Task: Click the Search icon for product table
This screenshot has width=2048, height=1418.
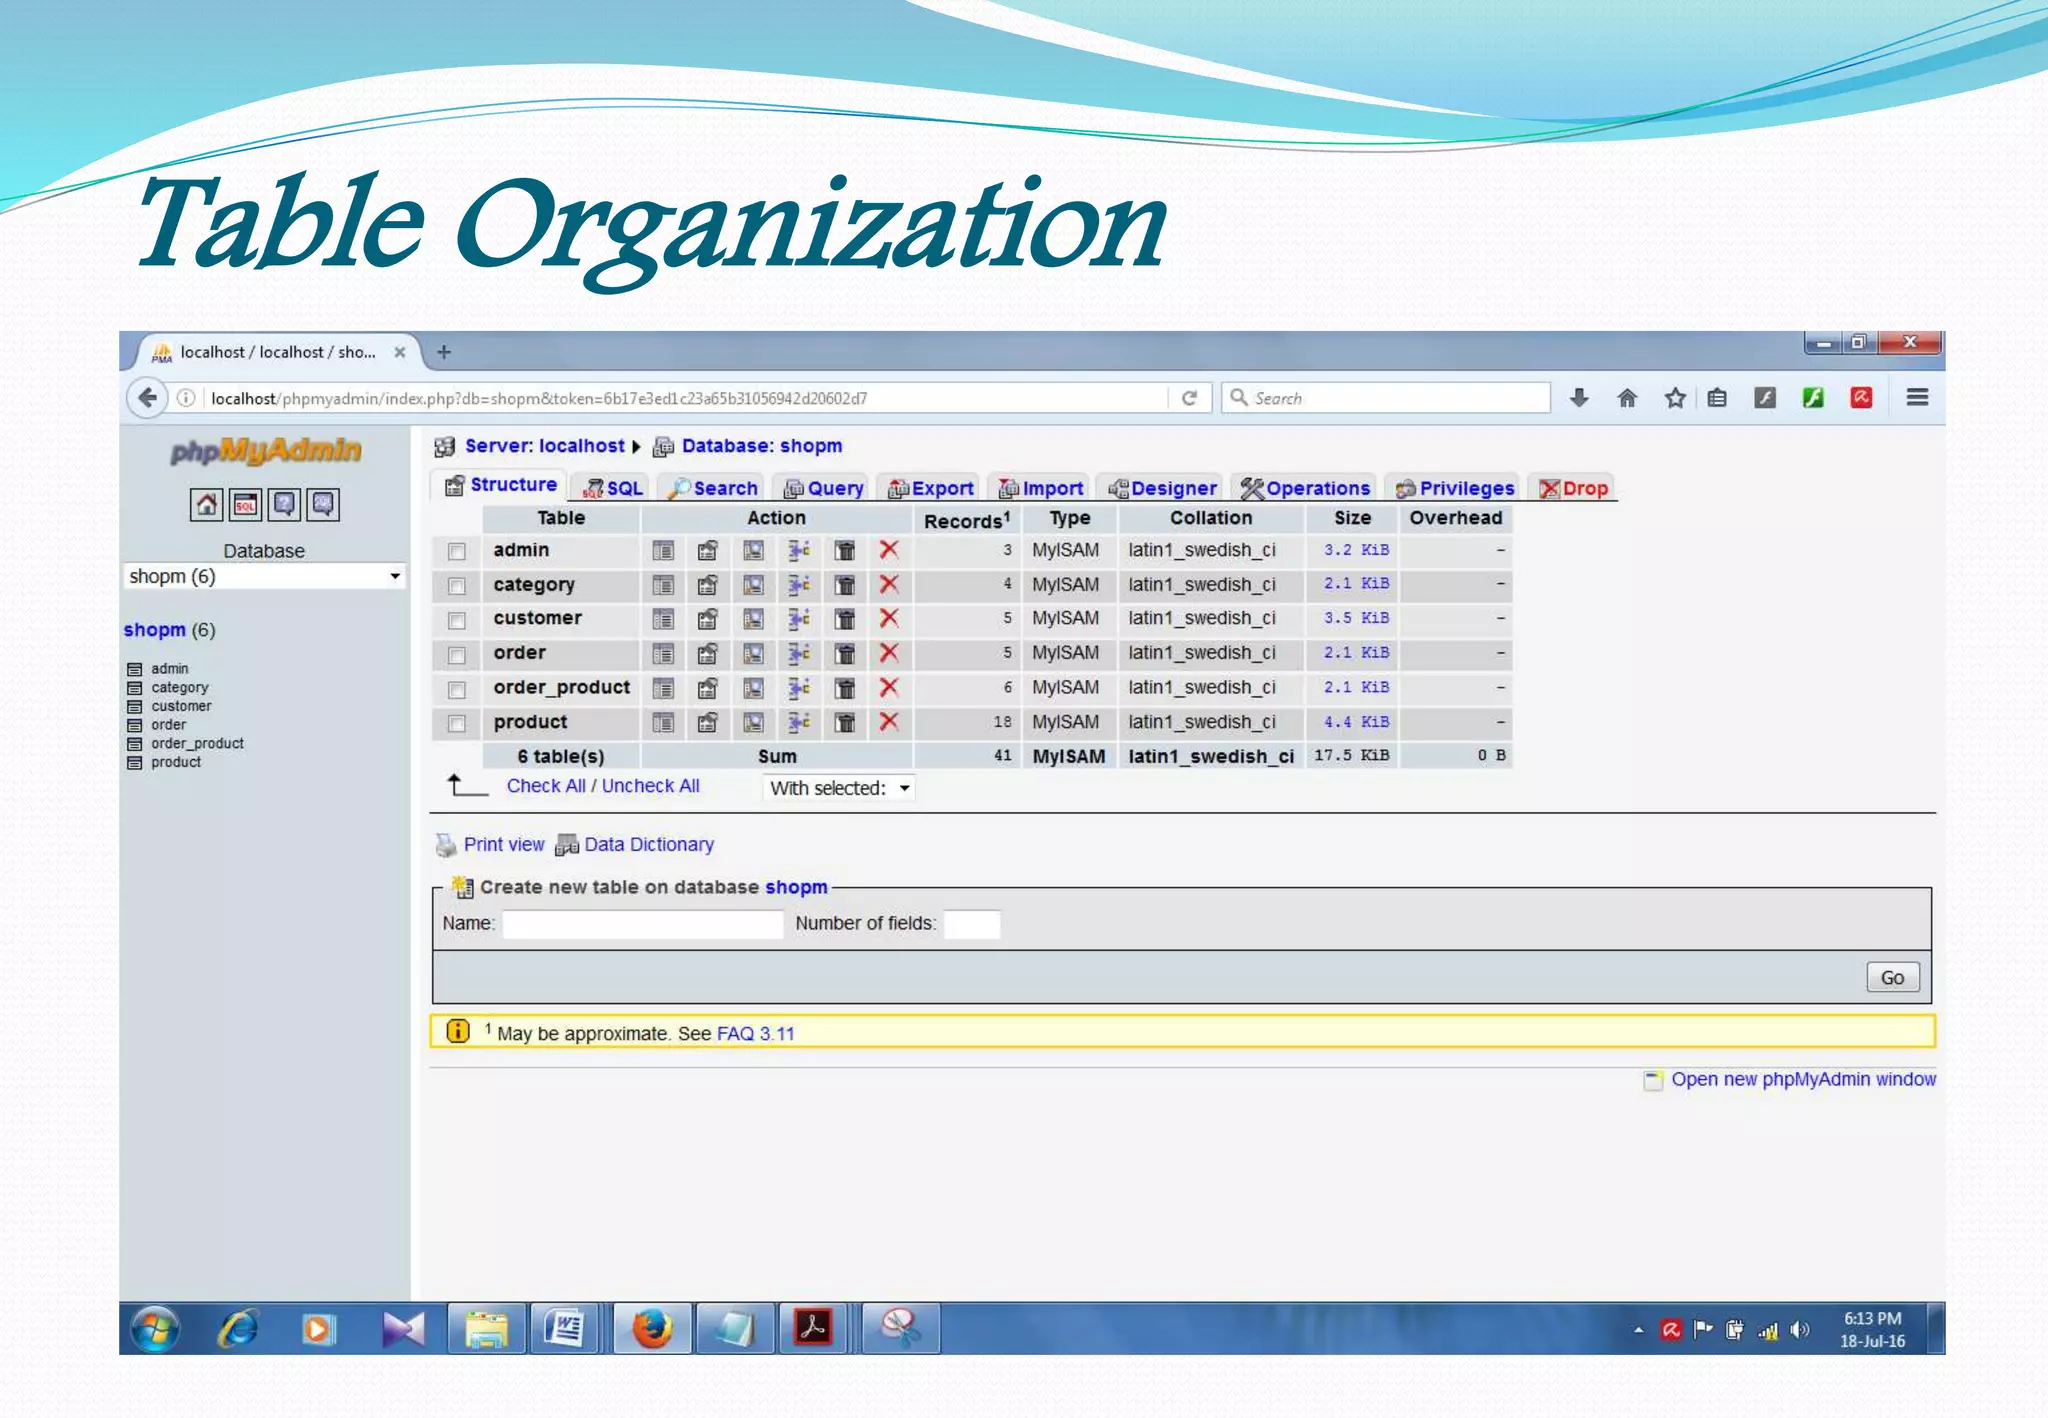Action: point(753,722)
